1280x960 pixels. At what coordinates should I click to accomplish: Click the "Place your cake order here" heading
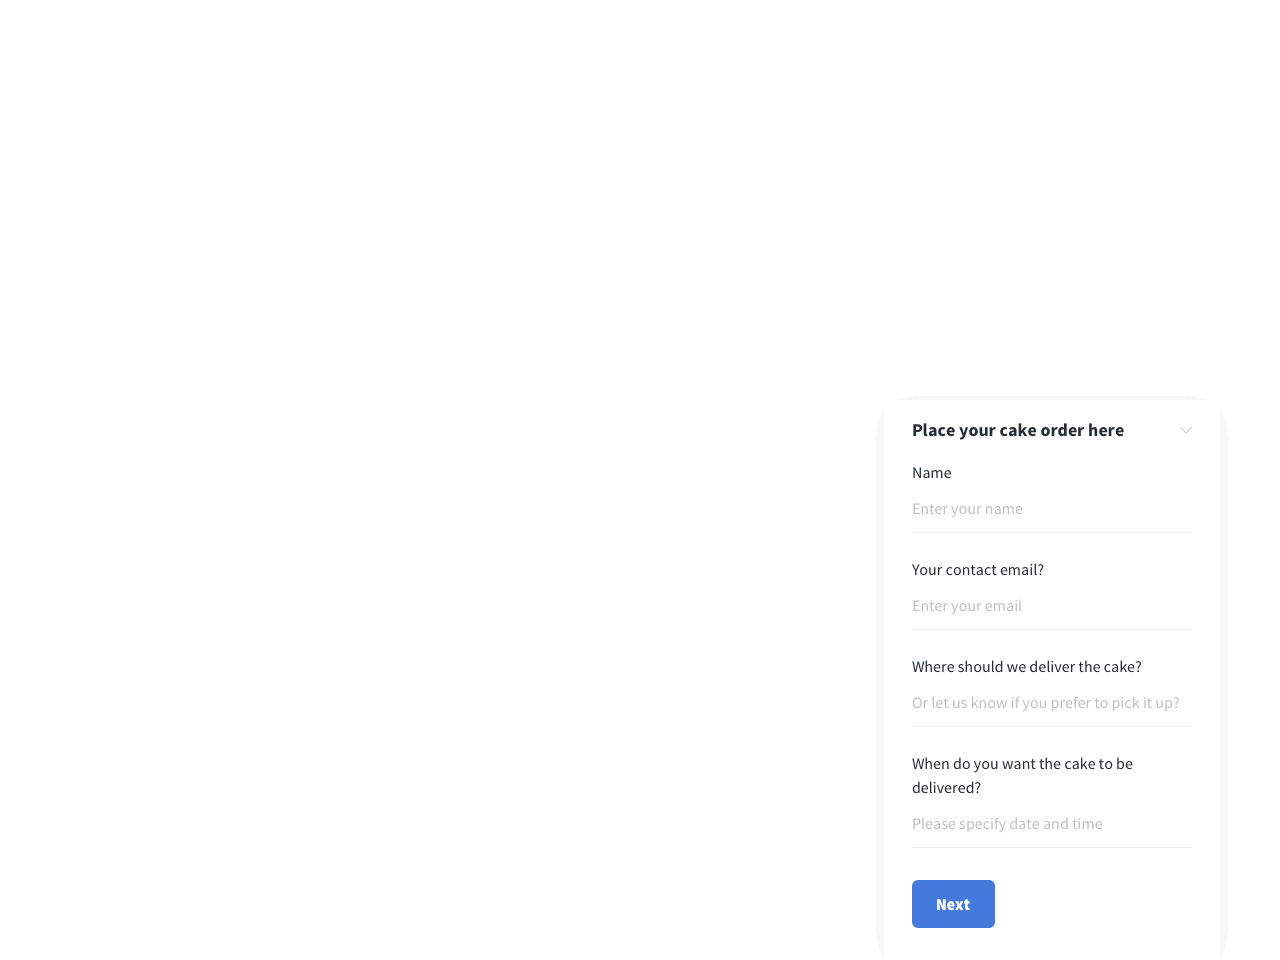pos(1018,430)
